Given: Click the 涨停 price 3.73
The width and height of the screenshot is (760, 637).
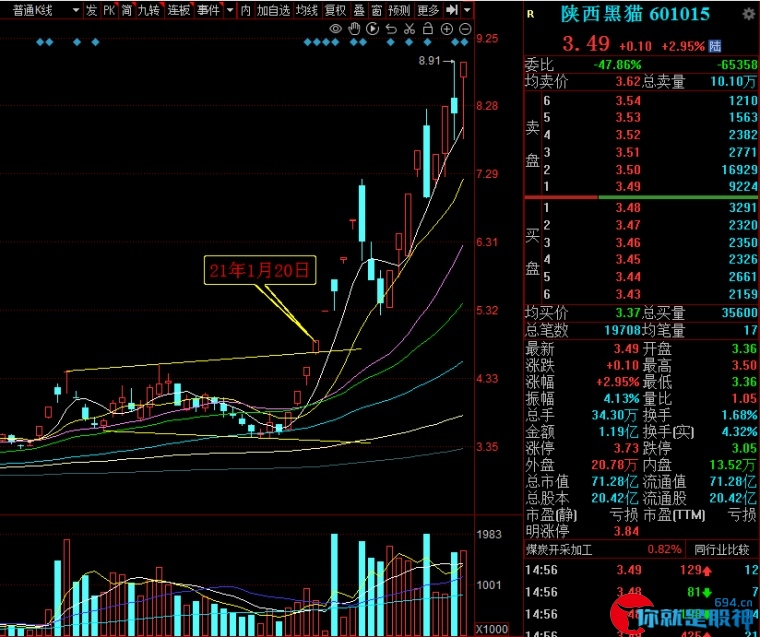Looking at the screenshot, I should tap(626, 448).
